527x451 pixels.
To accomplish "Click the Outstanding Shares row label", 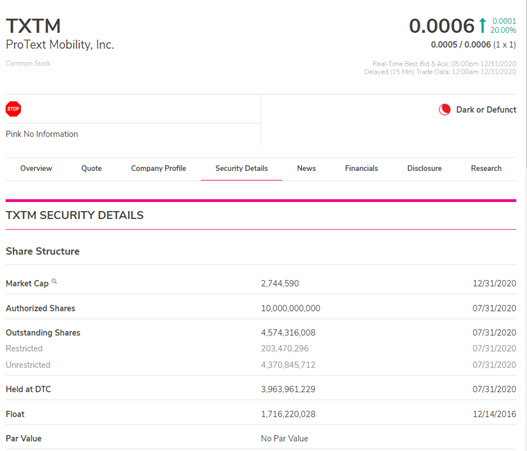I will click(43, 333).
